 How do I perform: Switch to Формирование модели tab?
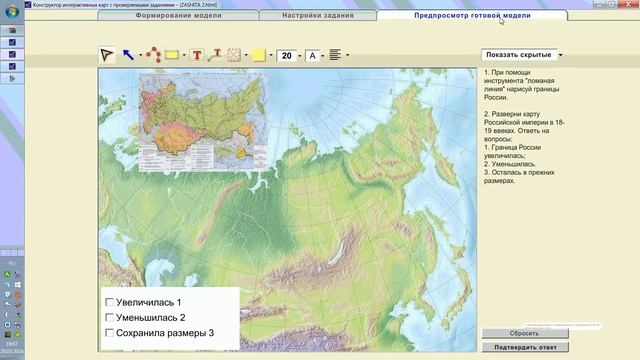[178, 16]
